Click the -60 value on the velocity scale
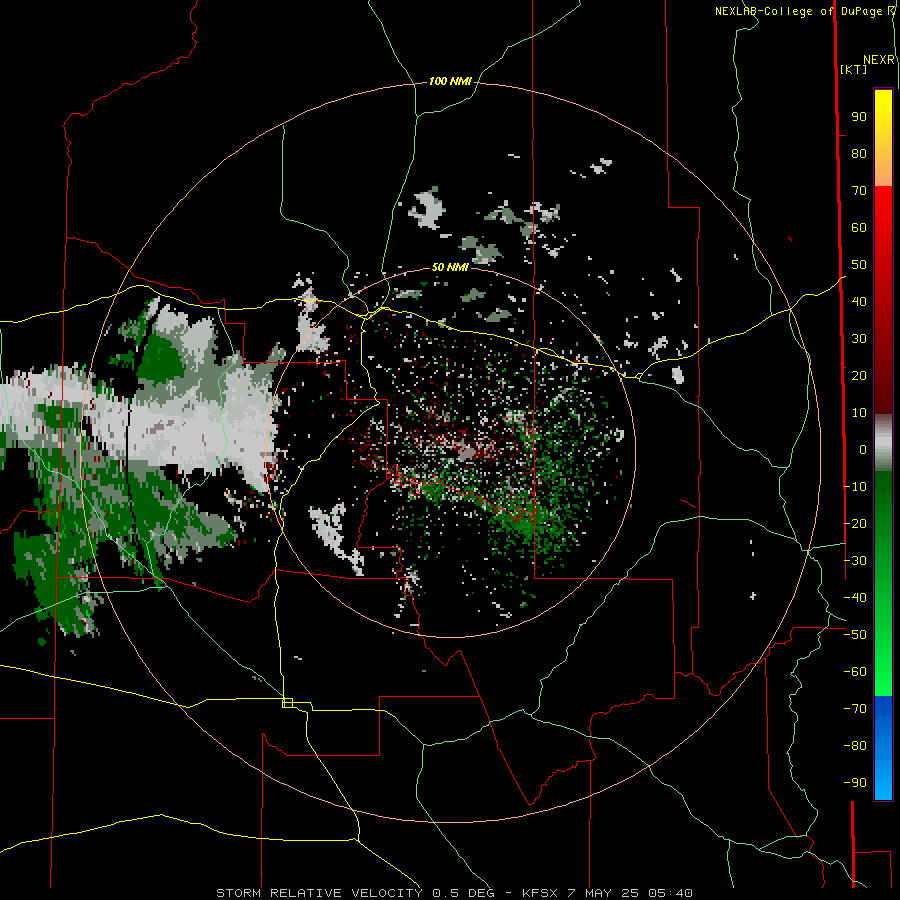 click(855, 672)
